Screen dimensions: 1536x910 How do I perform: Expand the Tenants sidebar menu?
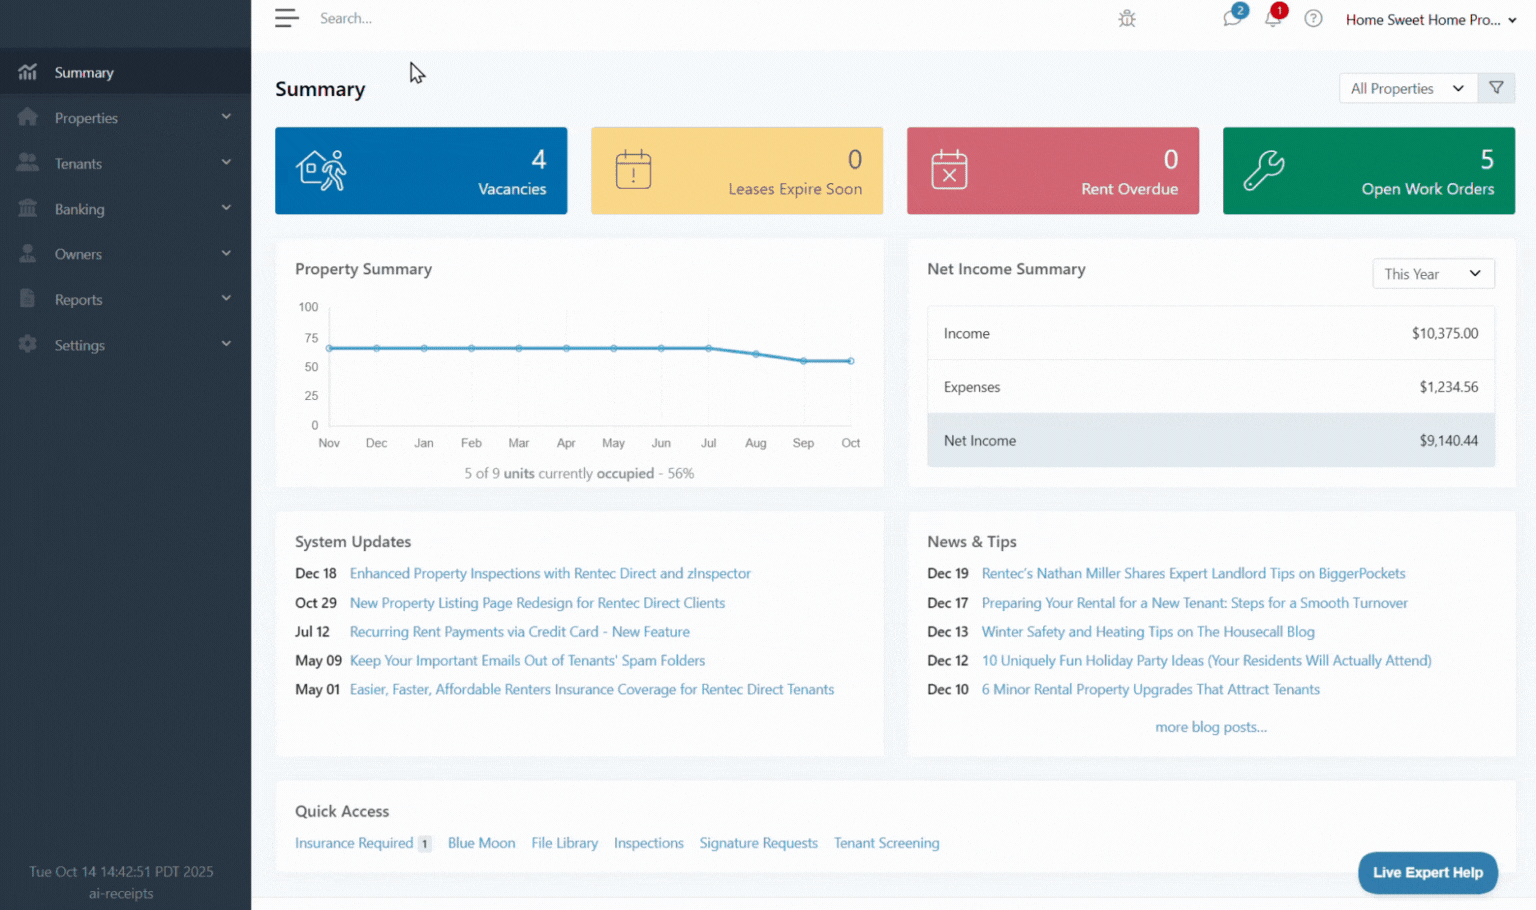(x=125, y=163)
